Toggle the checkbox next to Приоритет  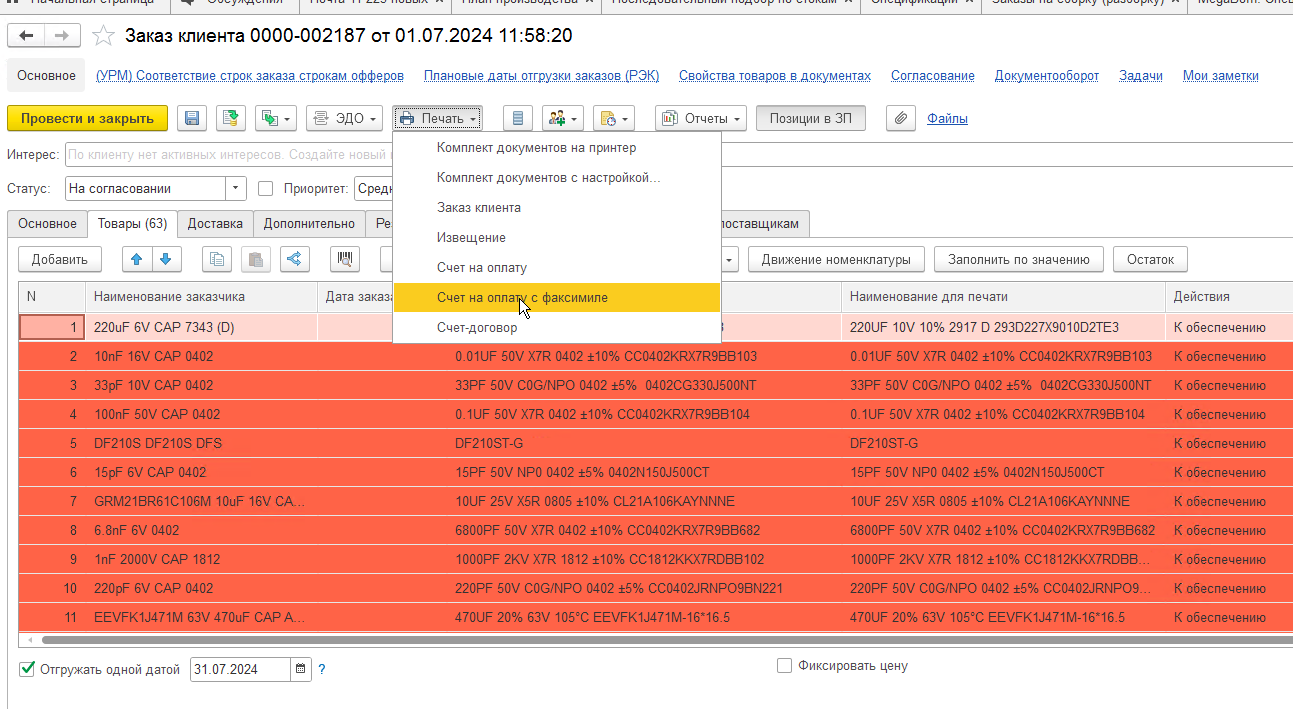coord(266,188)
